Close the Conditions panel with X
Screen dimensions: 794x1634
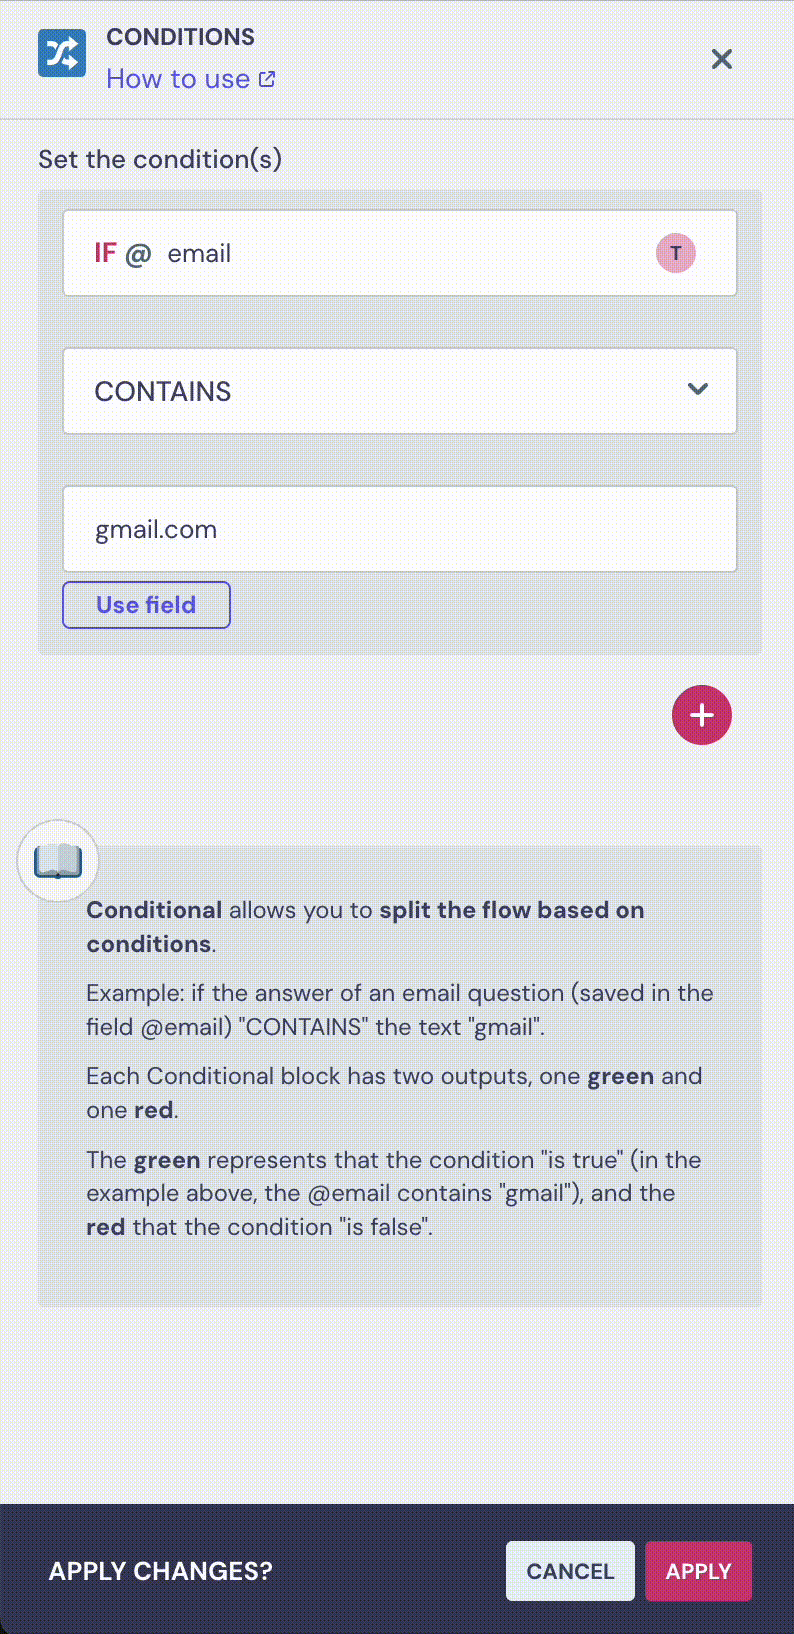tap(721, 60)
